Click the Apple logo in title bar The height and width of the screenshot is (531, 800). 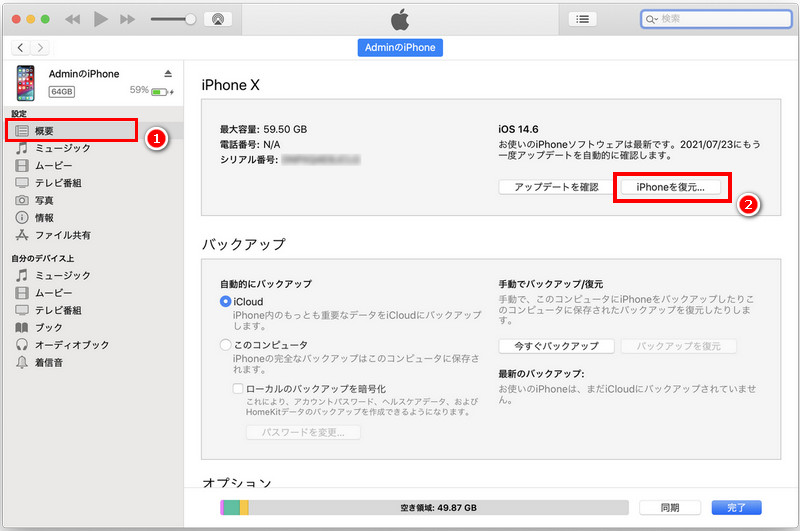400,19
